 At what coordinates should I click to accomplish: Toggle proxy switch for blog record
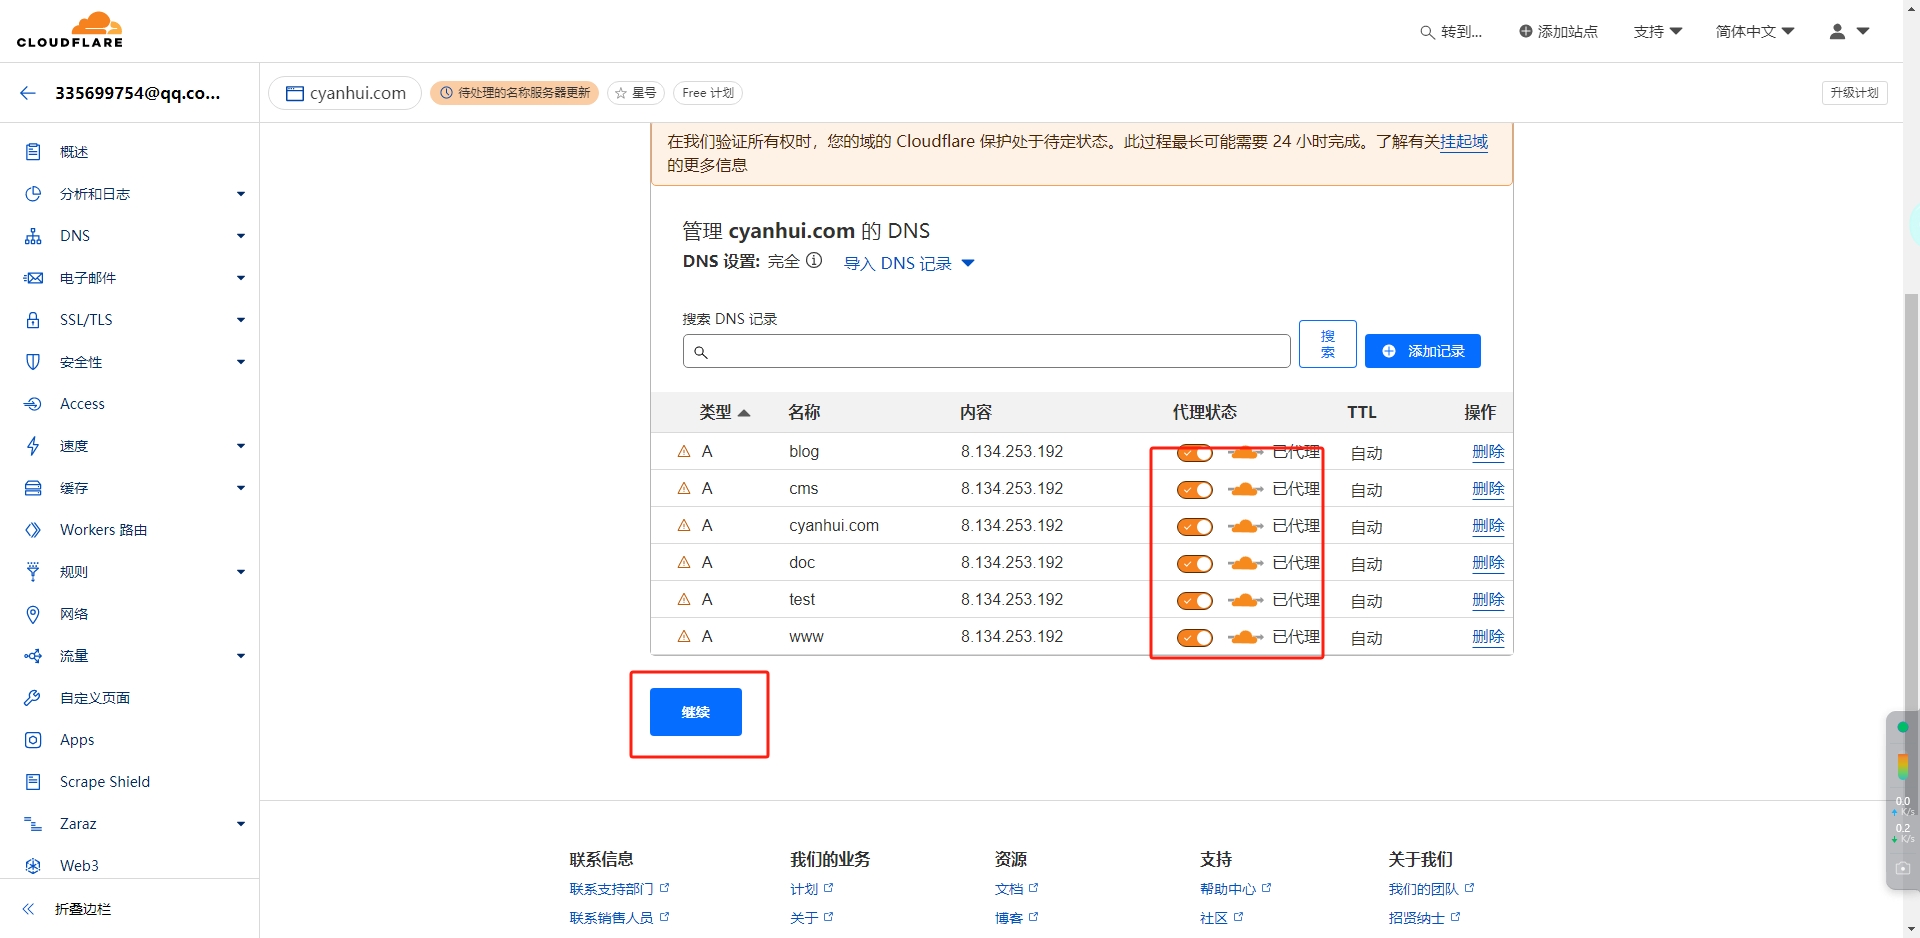point(1194,453)
